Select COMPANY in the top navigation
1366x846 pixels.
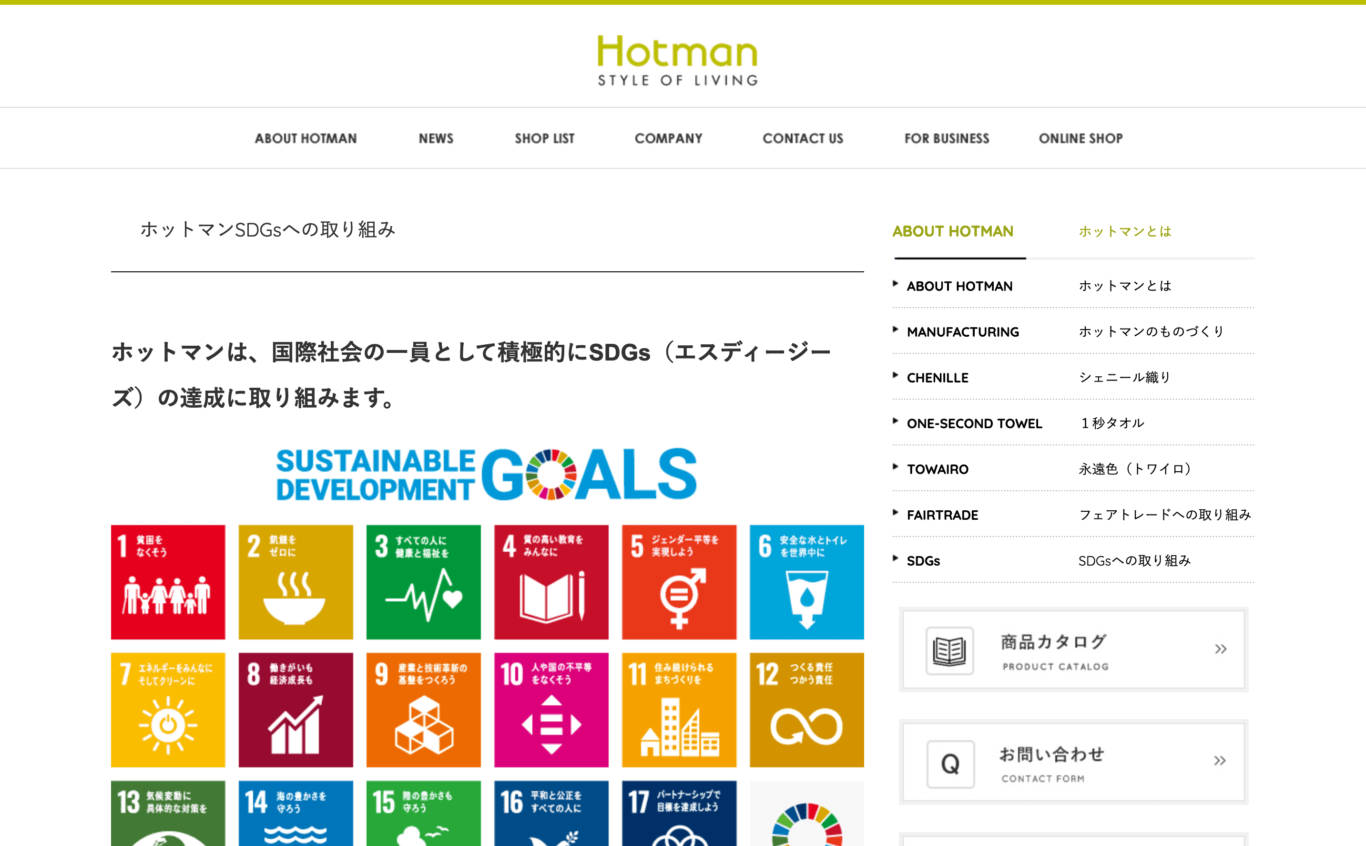[668, 139]
